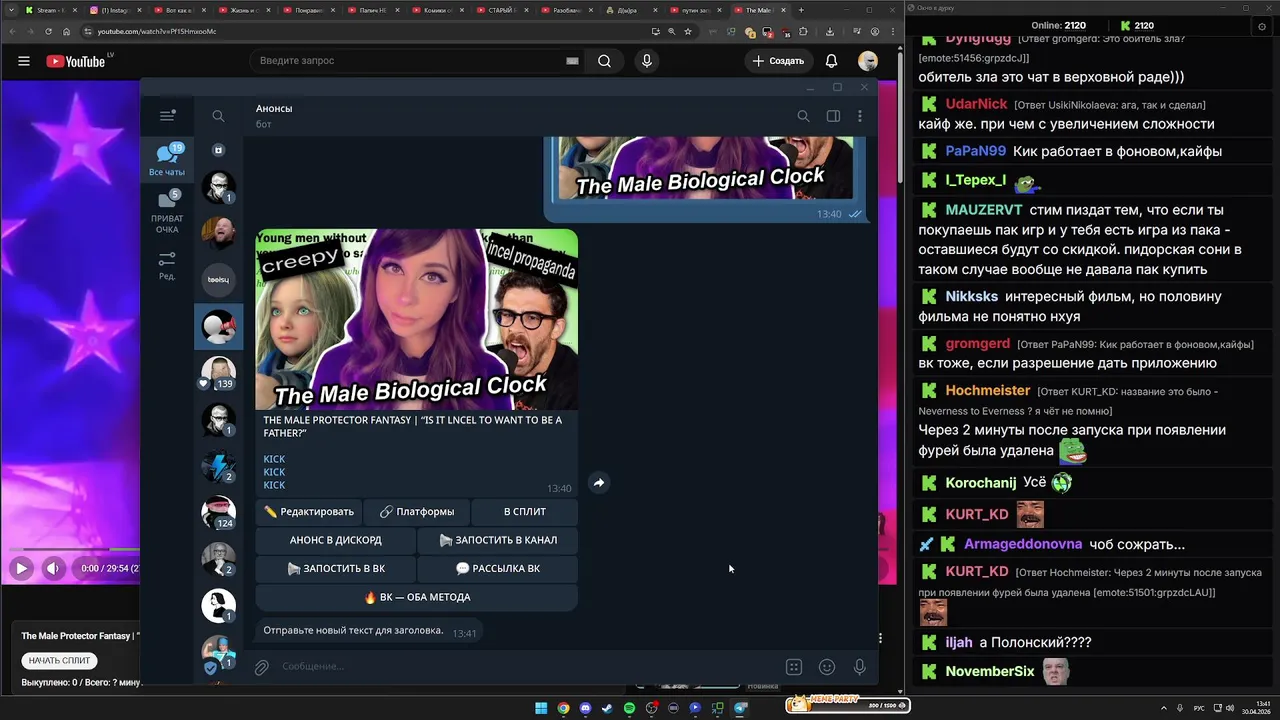Click the voice message microphone
The image size is (1280, 720).
[859, 667]
